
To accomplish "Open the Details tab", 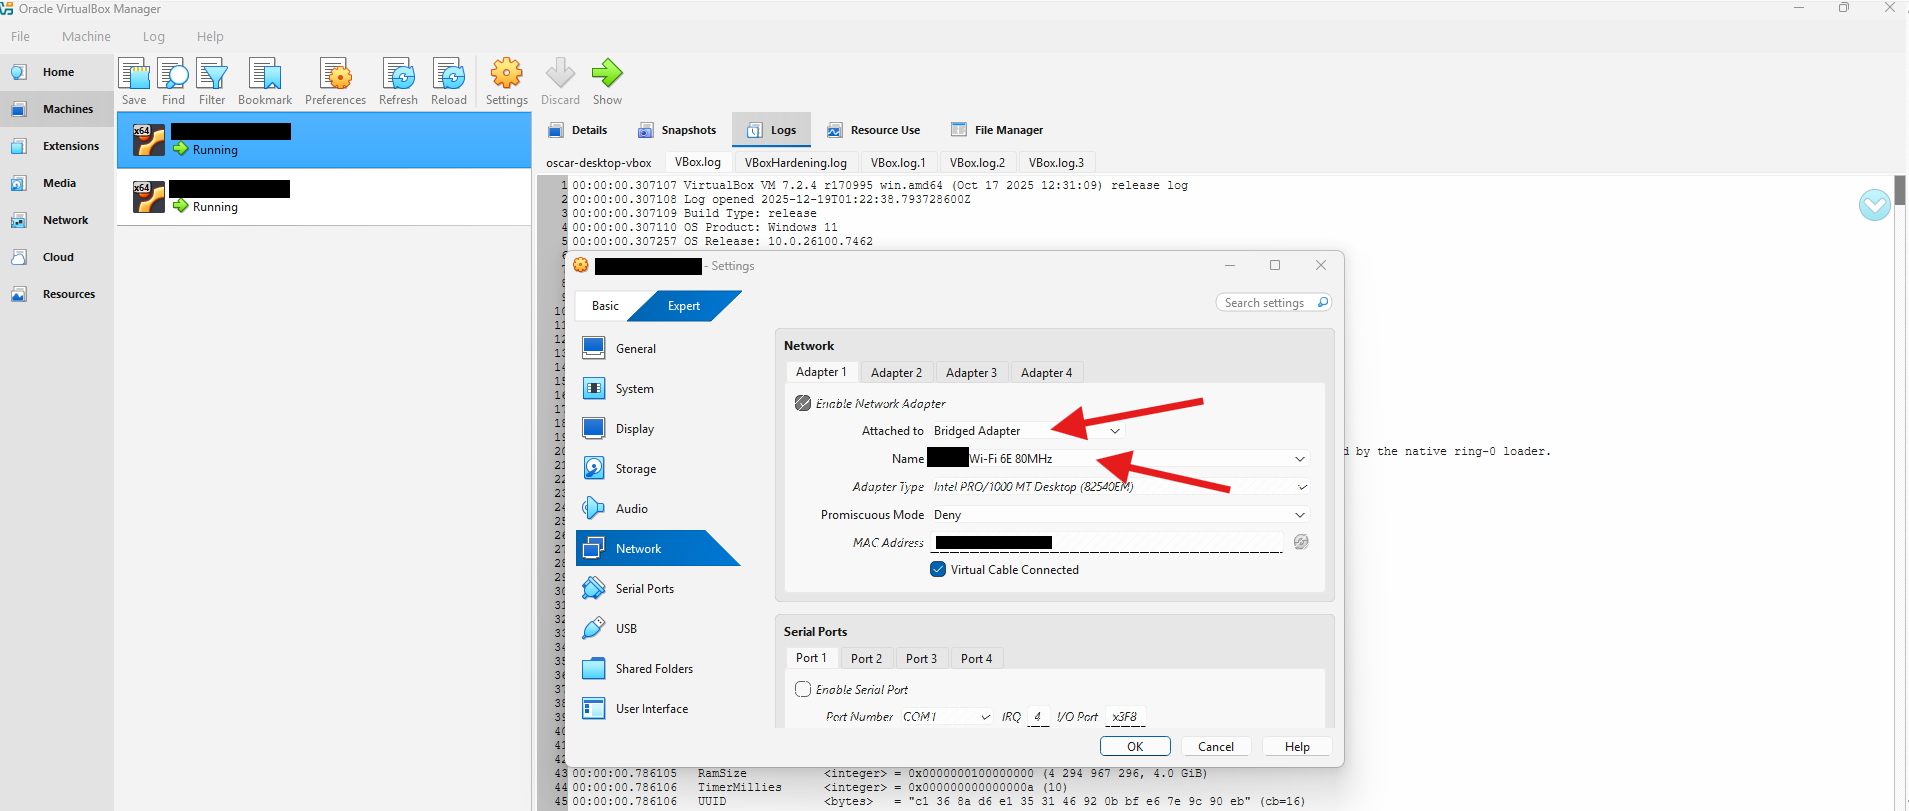I will [578, 130].
